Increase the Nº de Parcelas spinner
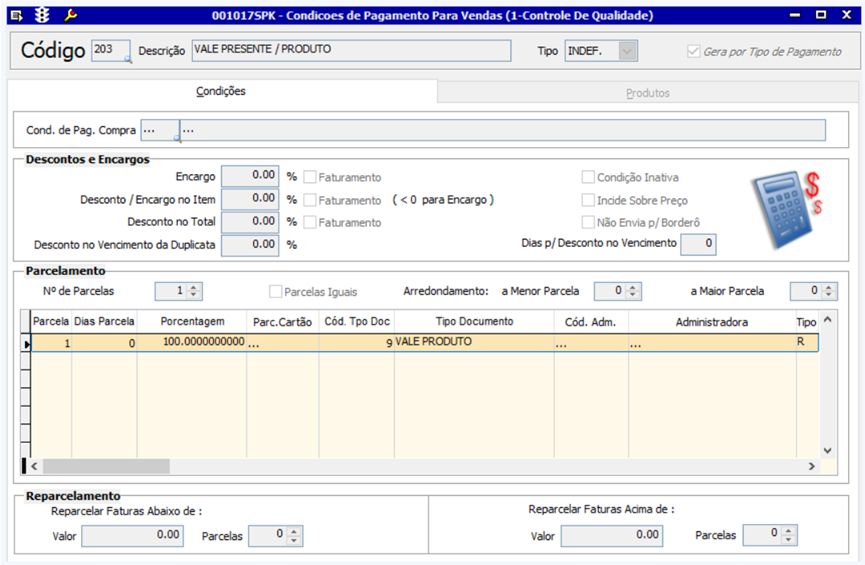This screenshot has width=865, height=565. pyautogui.click(x=194, y=287)
